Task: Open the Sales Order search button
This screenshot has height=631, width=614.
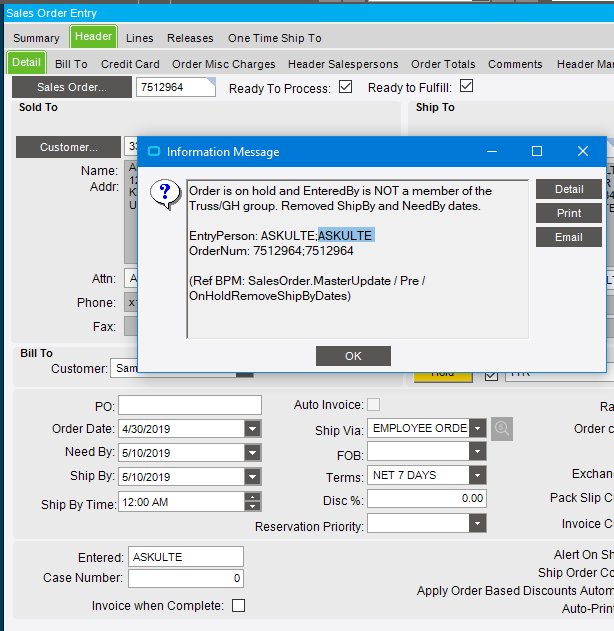Action: [x=72, y=88]
